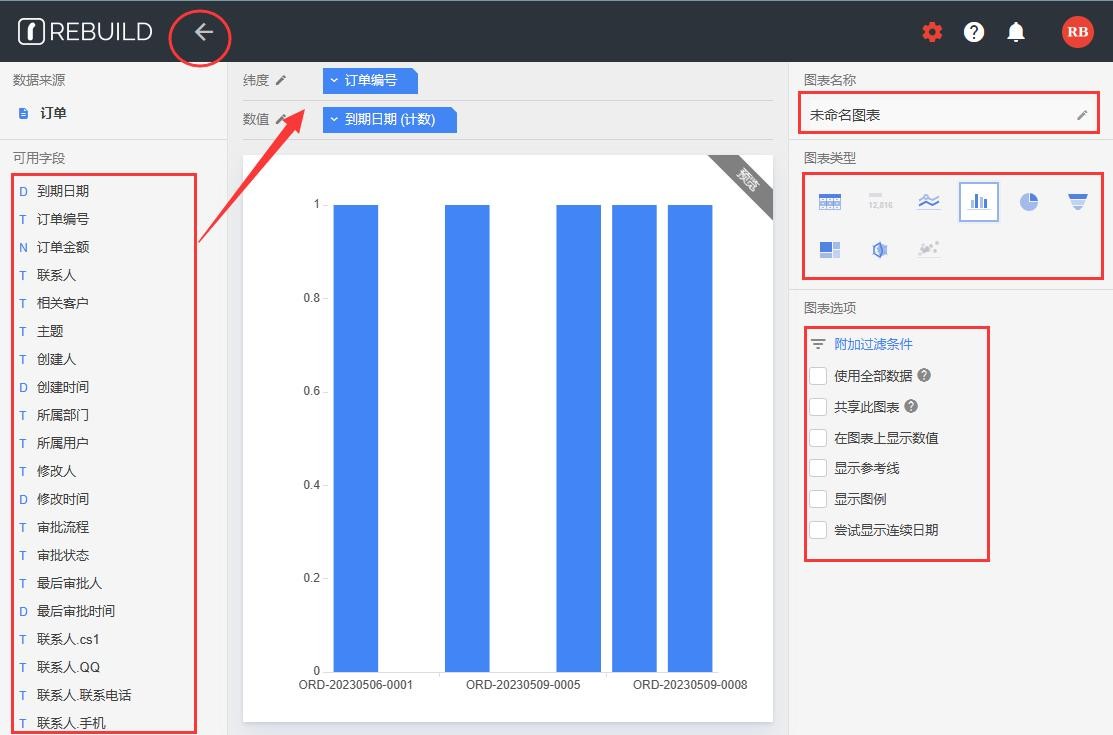
Task: Click x-axis label ORD-20230509-0005
Action: (x=523, y=685)
